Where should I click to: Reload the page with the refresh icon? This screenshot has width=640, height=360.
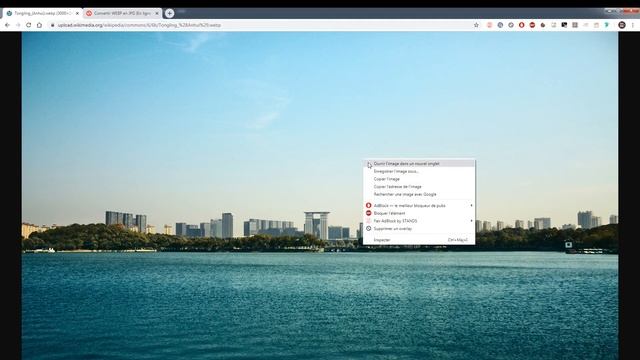point(29,25)
